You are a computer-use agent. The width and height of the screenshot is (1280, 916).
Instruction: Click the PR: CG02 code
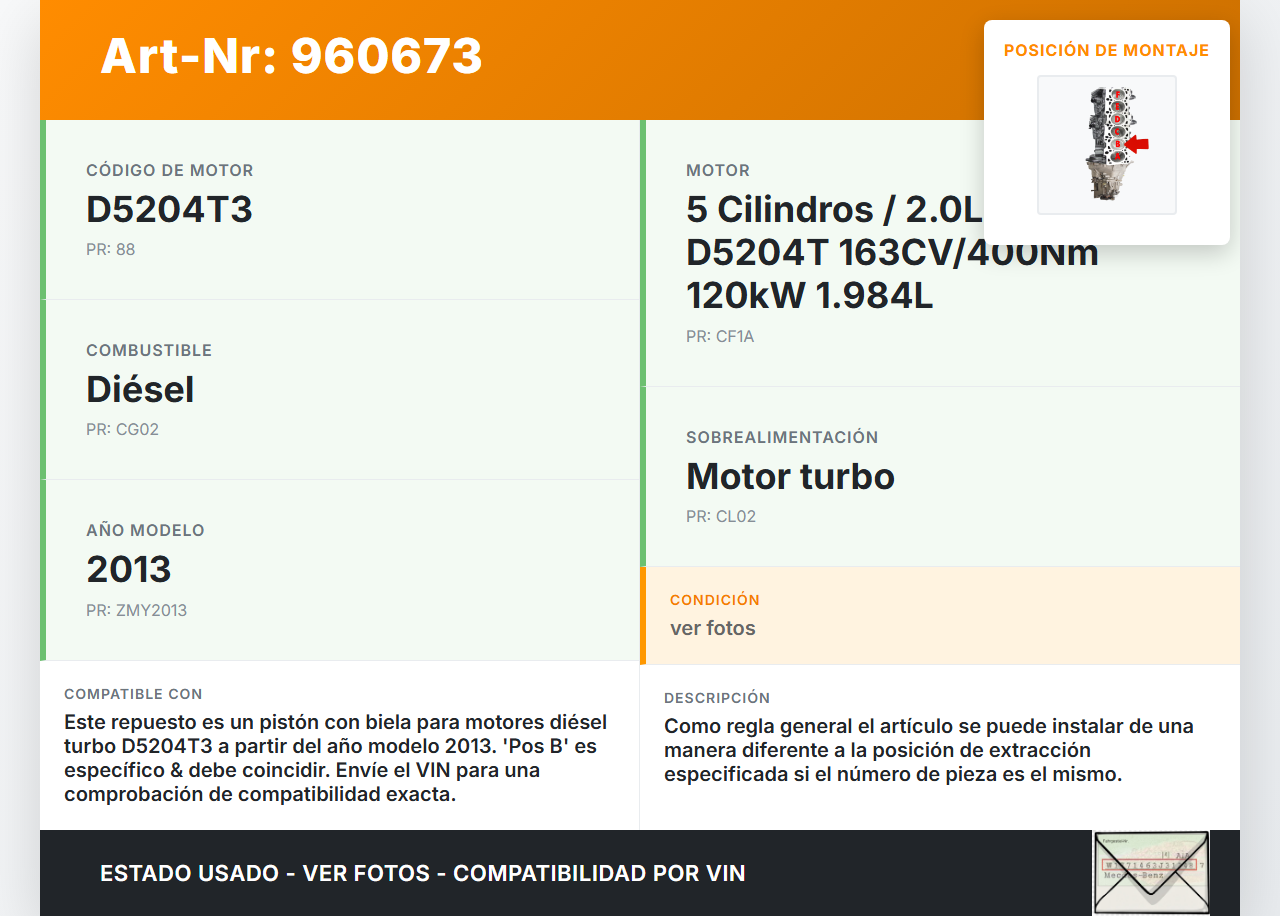coord(122,429)
